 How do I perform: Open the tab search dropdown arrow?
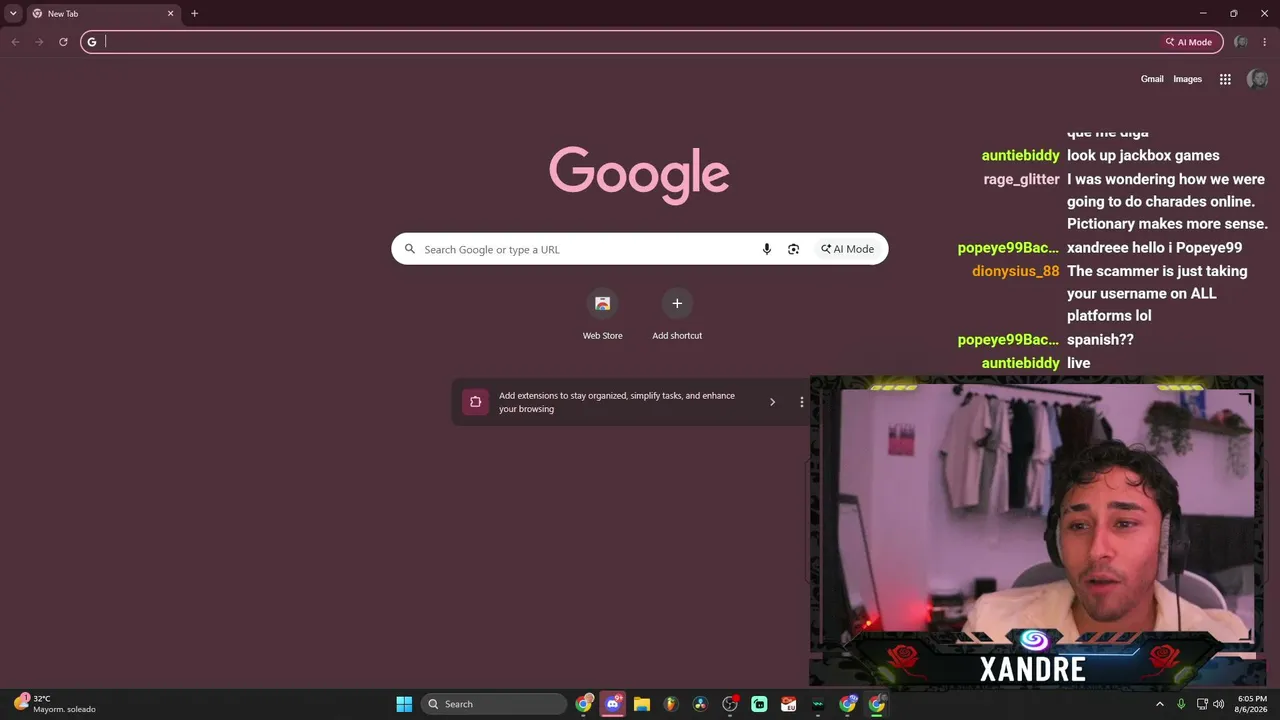pos(13,13)
